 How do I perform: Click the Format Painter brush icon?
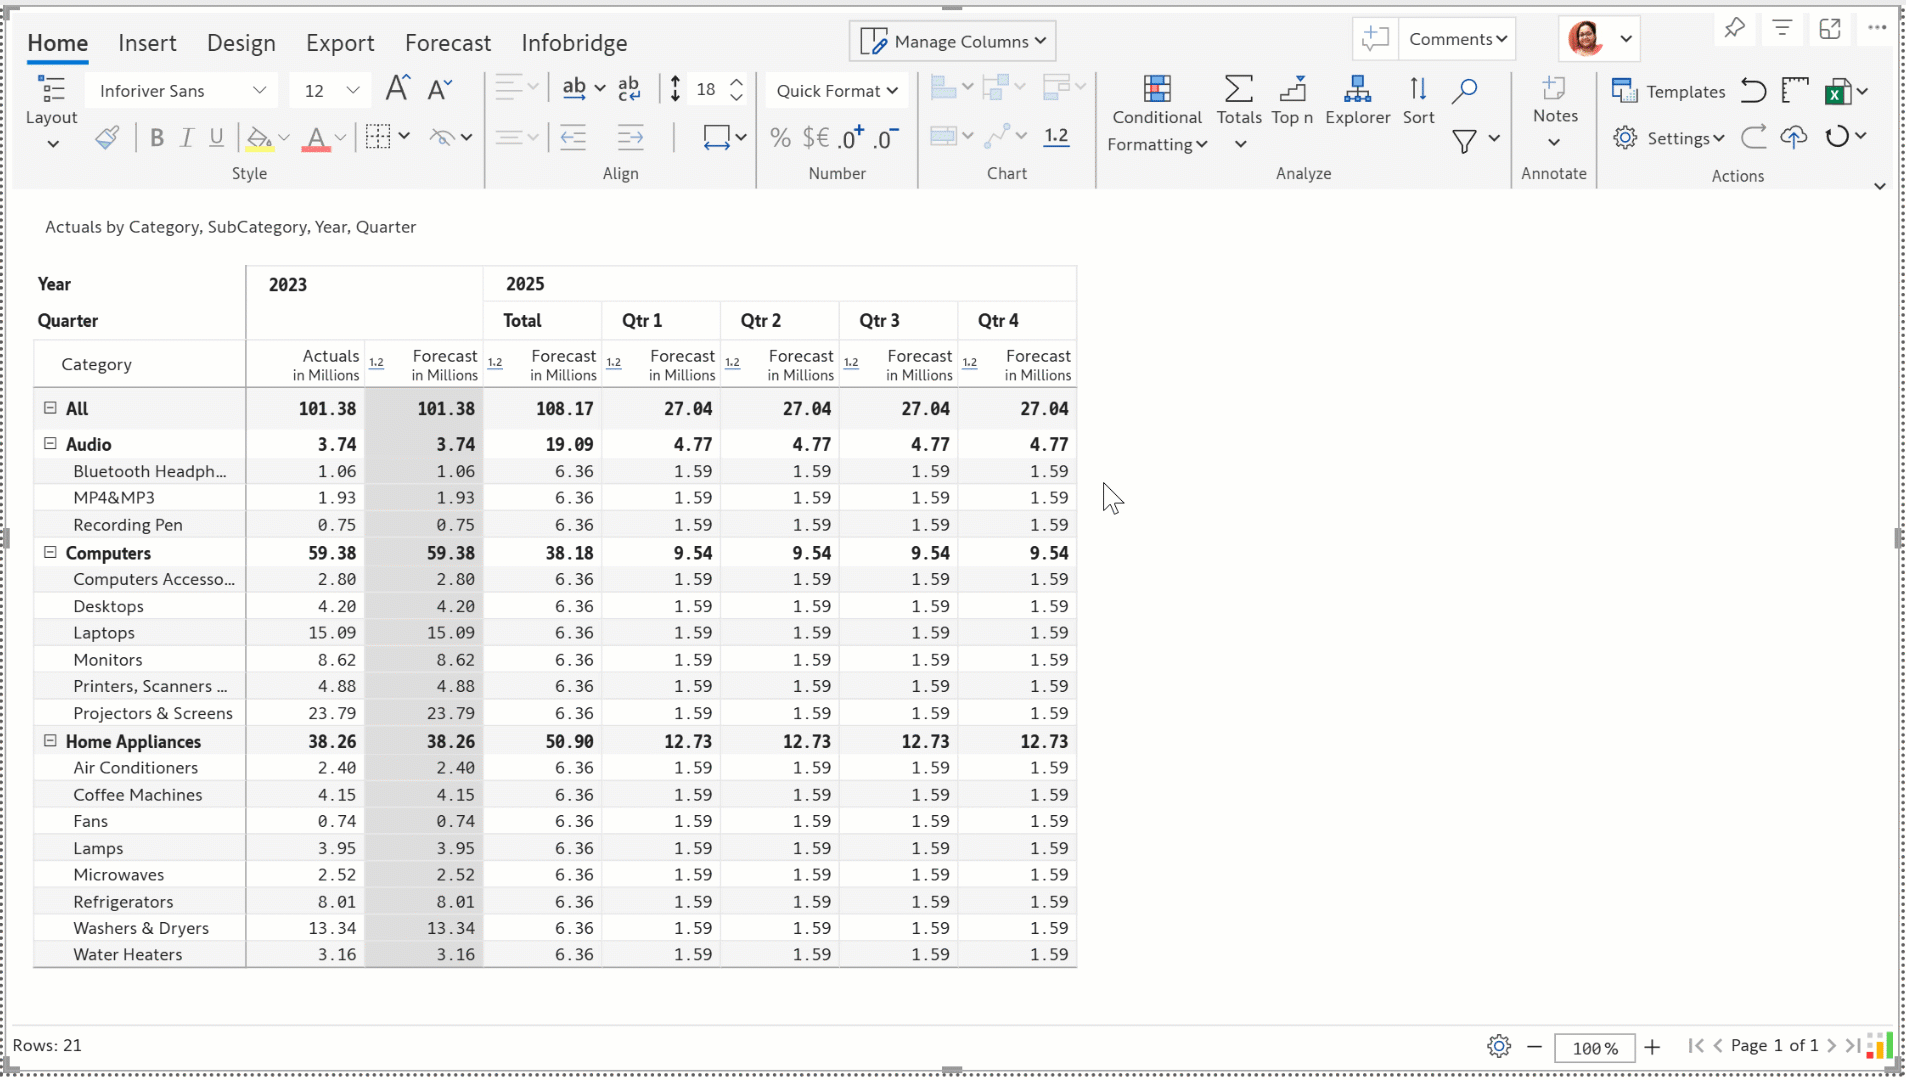tap(107, 138)
